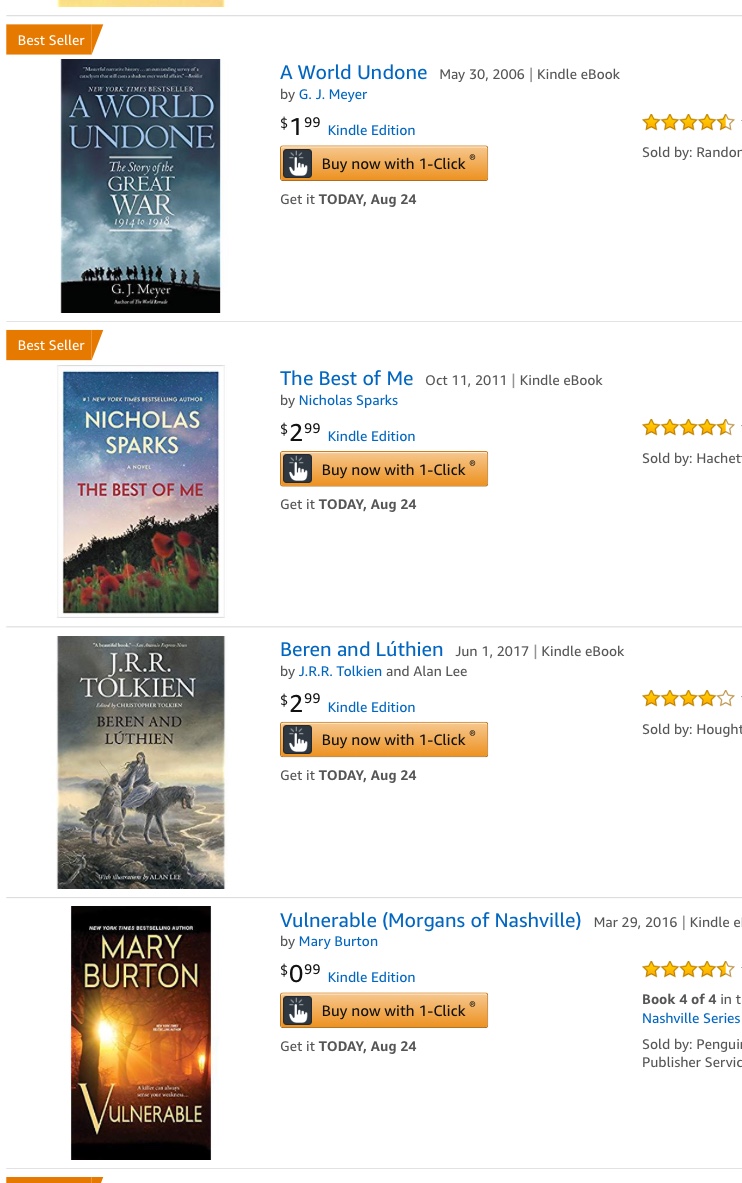The height and width of the screenshot is (1183, 742).
Task: Buy Vulnerable with 1-Click
Action: pyautogui.click(x=384, y=1011)
